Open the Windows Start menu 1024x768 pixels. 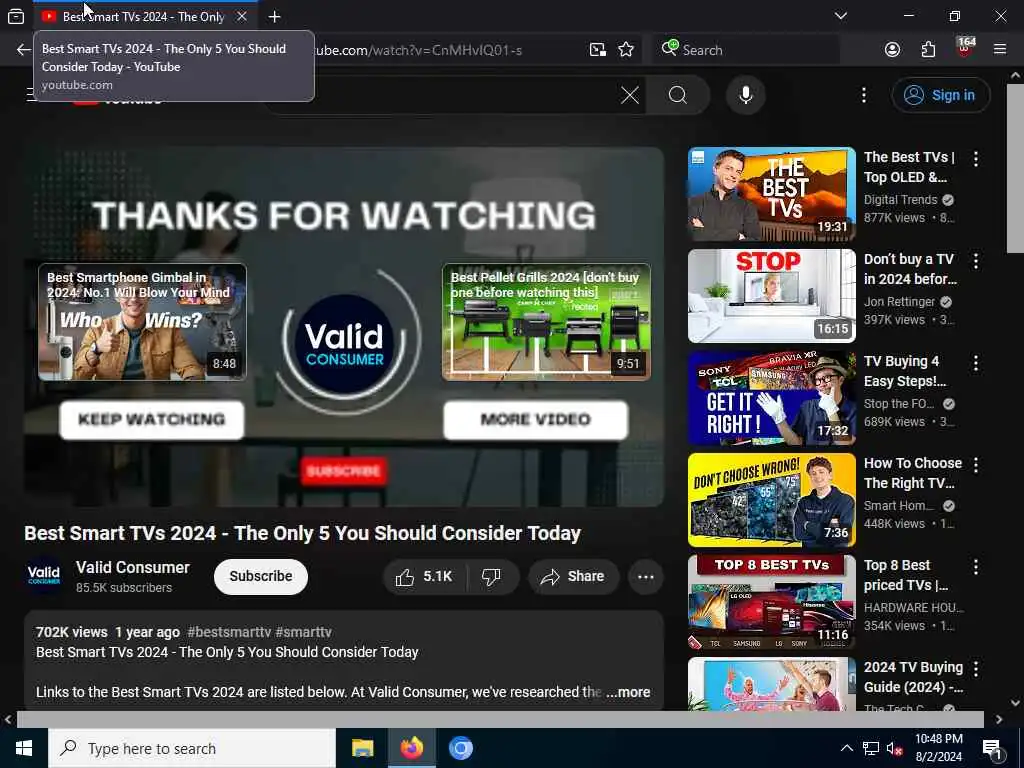coord(24,748)
